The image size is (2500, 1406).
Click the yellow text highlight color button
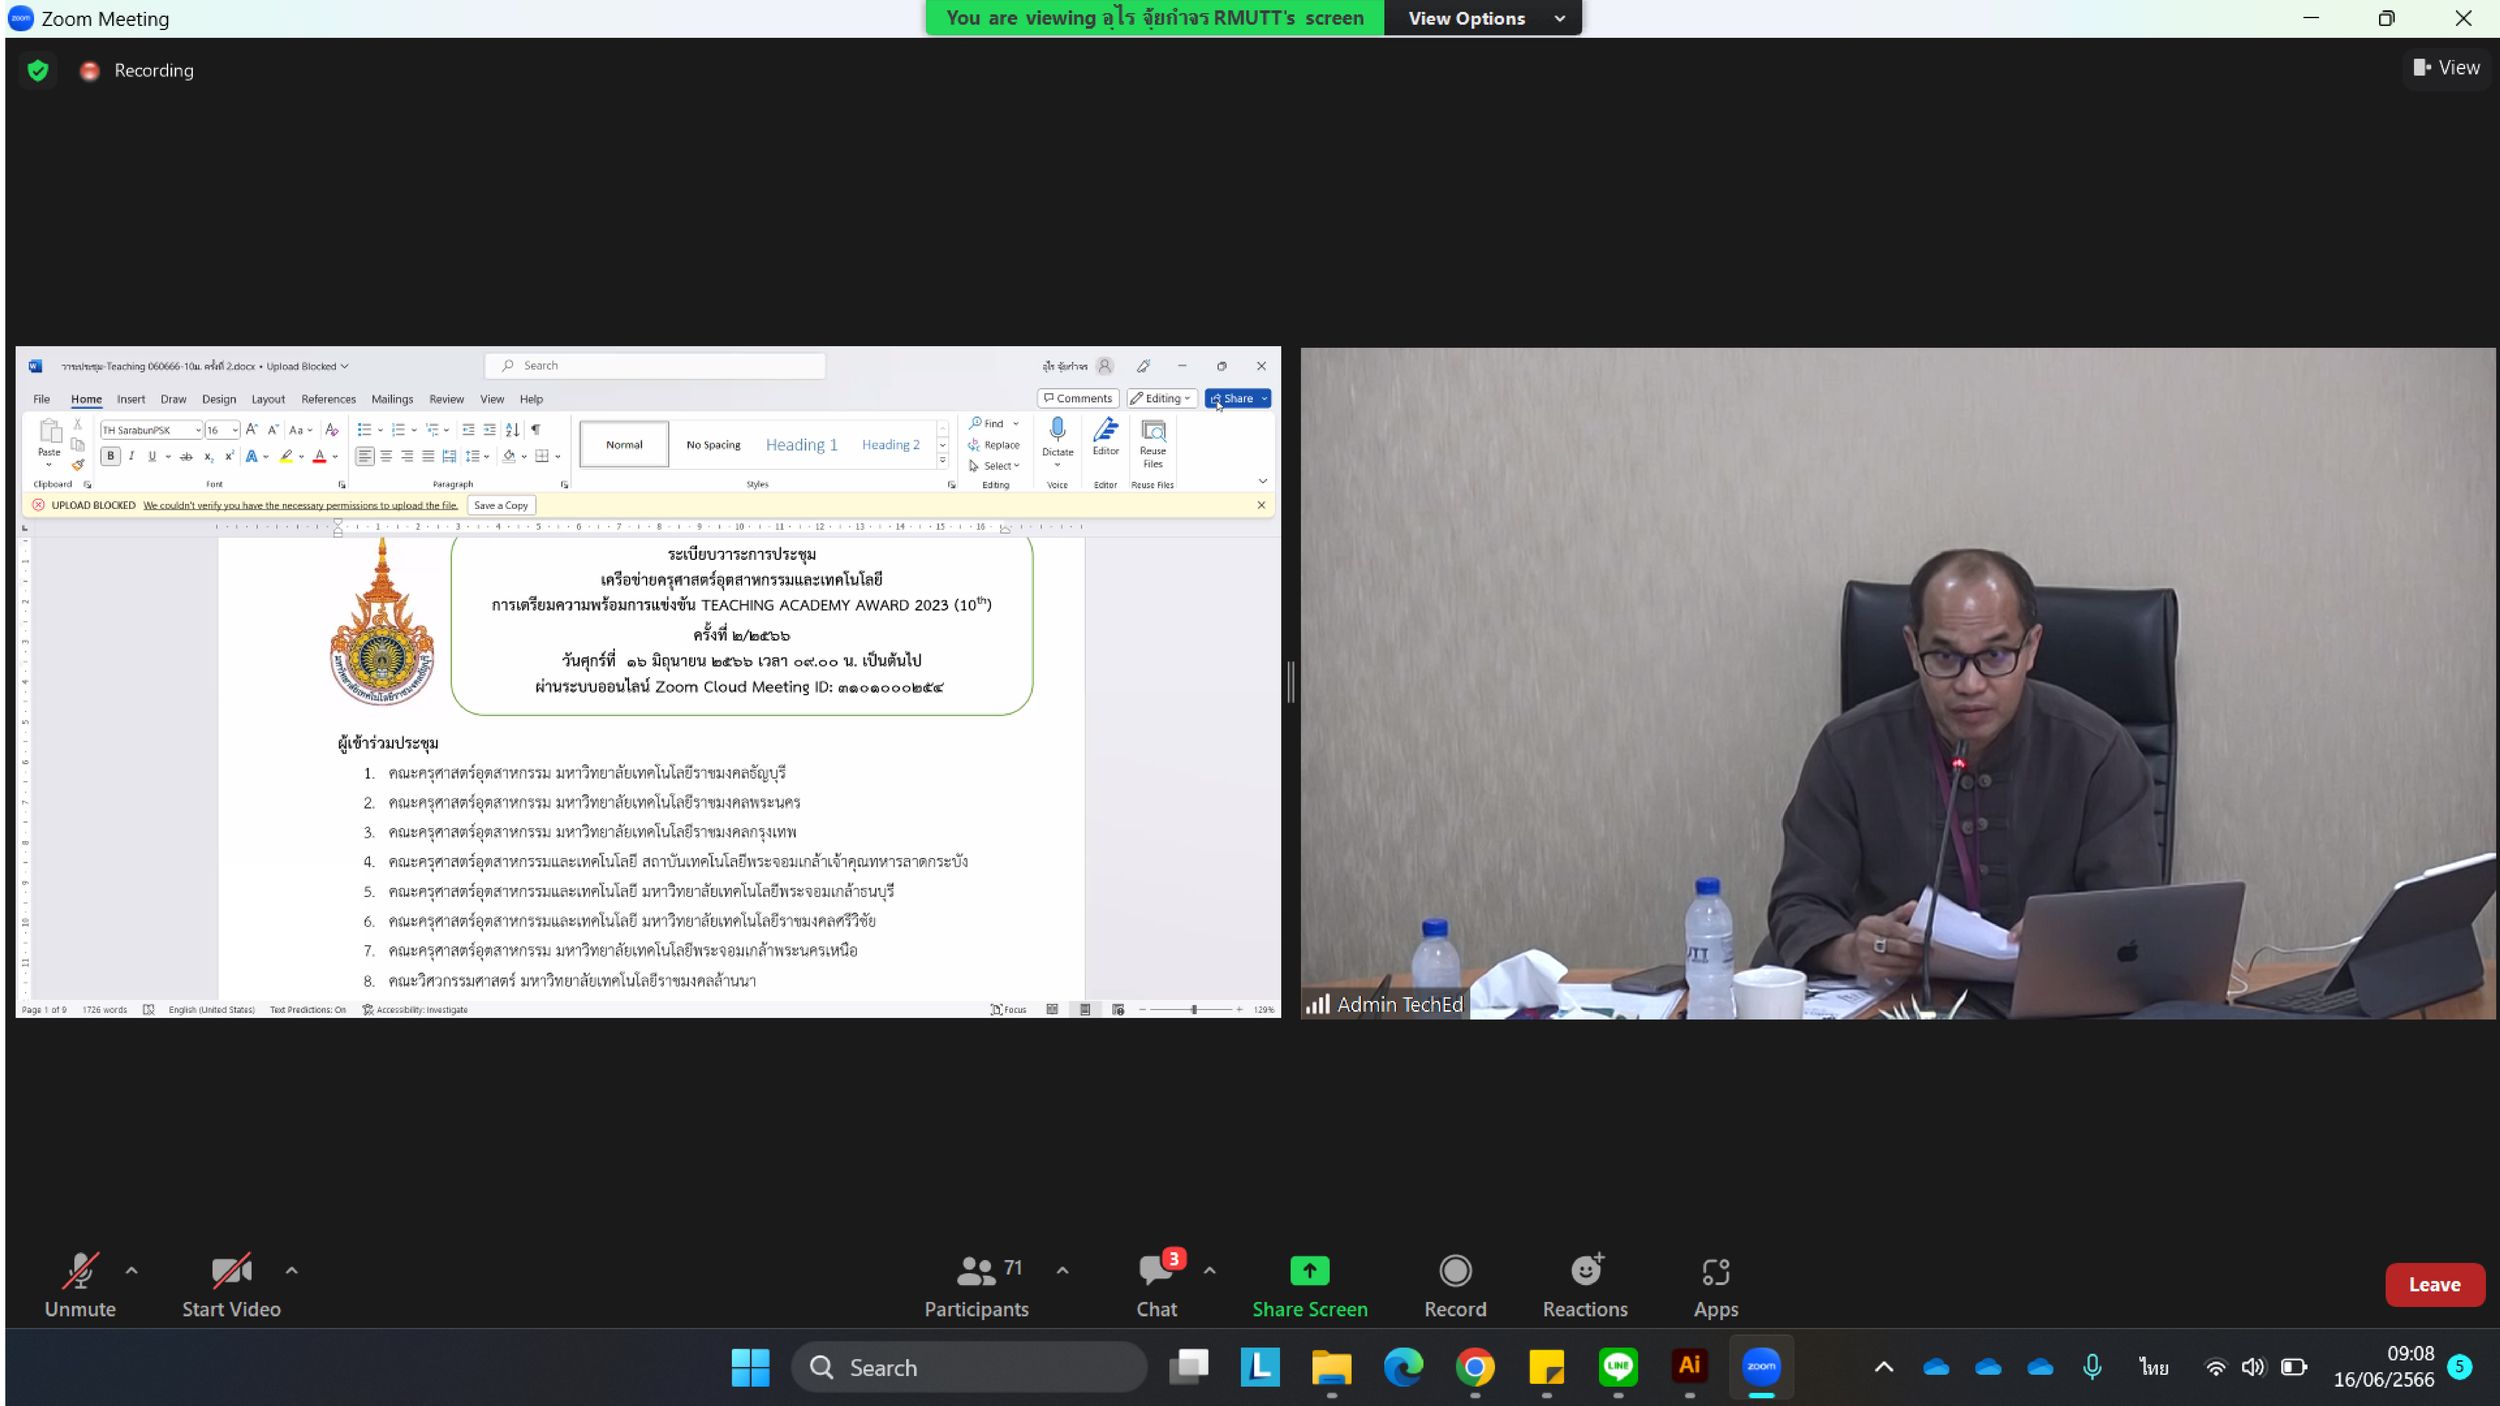[x=287, y=456]
